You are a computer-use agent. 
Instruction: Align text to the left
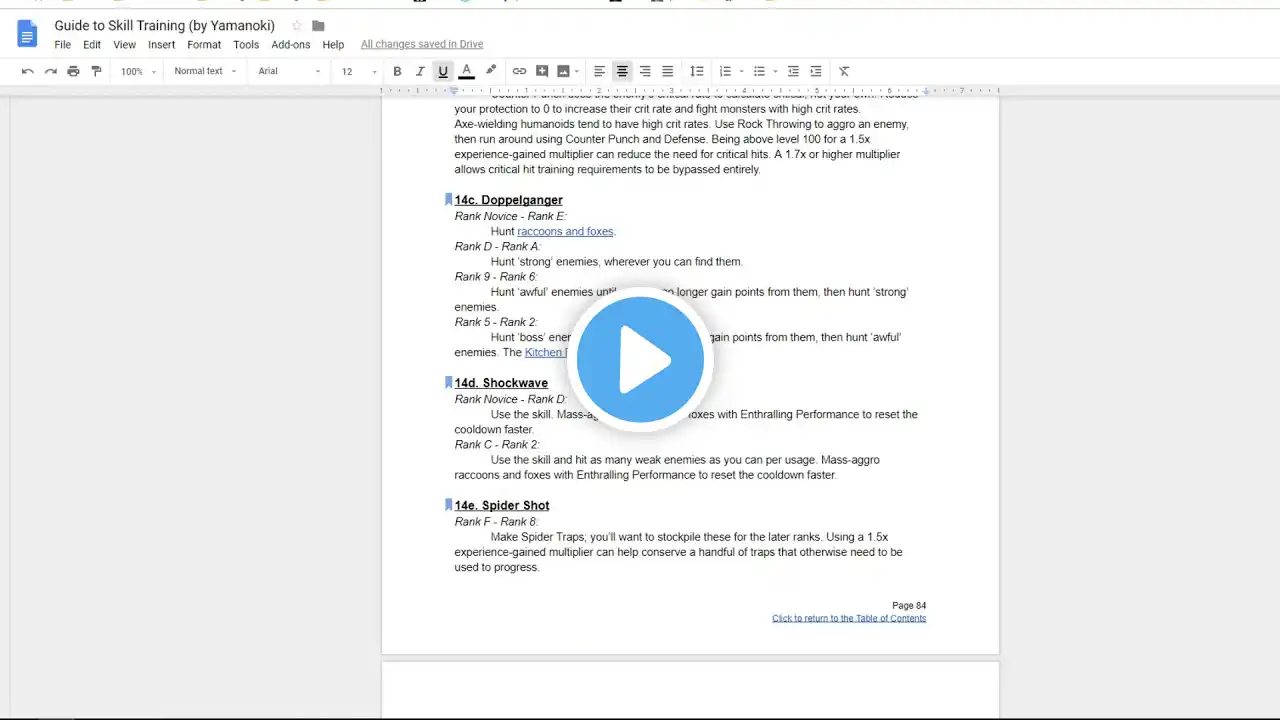599,71
